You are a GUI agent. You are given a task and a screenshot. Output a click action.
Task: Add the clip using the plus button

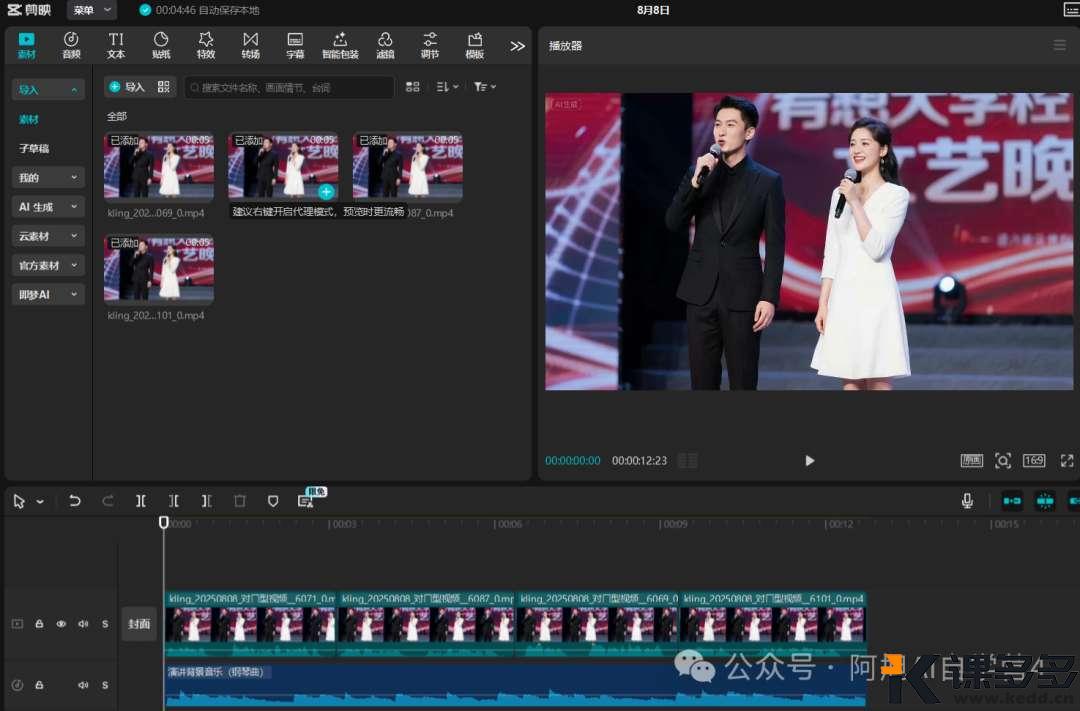pyautogui.click(x=326, y=192)
